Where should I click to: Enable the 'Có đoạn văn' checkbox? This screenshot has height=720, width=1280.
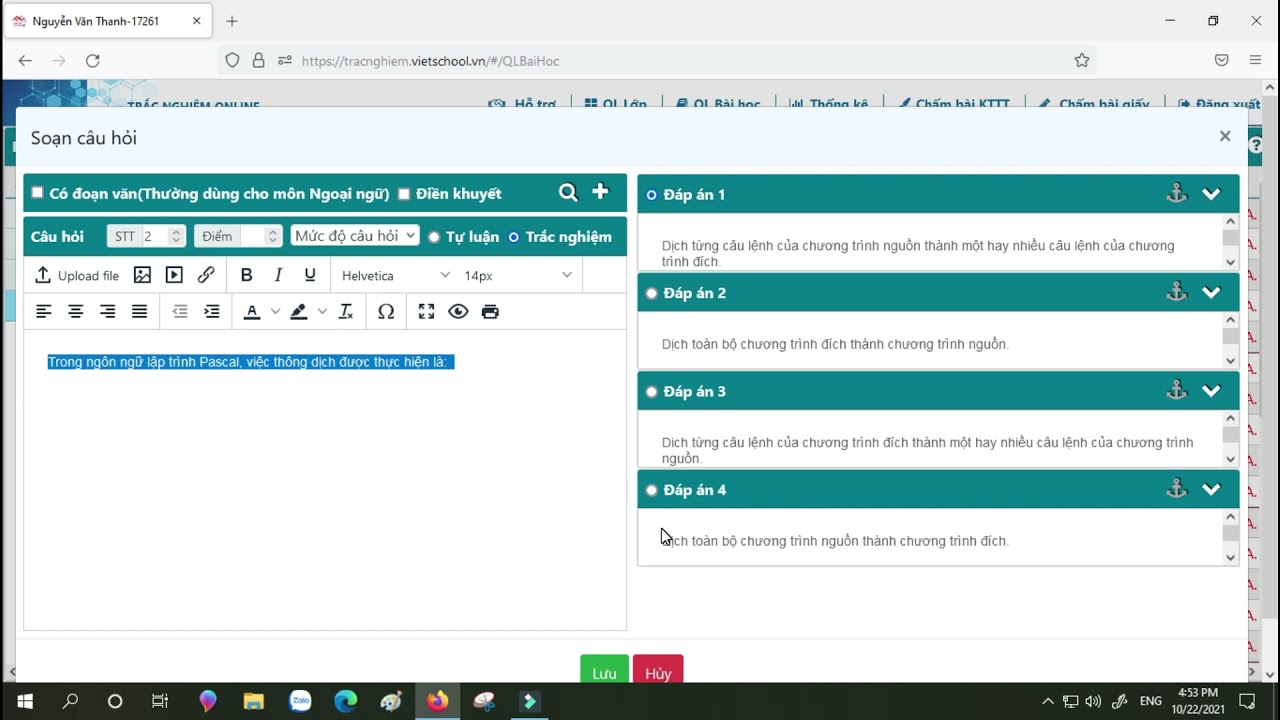(38, 193)
